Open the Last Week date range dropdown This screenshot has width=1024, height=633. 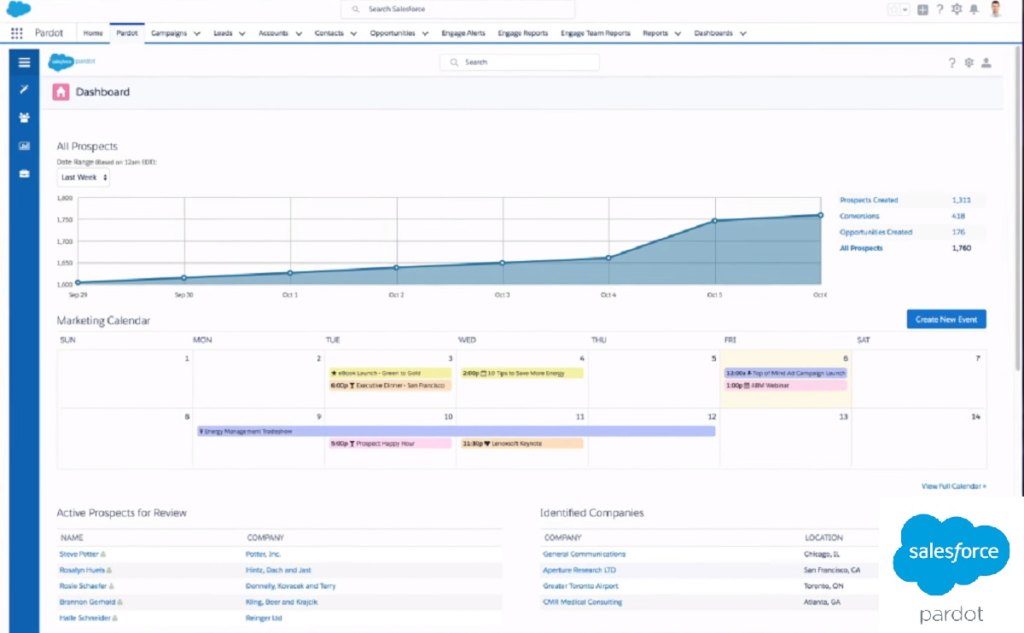coord(82,176)
